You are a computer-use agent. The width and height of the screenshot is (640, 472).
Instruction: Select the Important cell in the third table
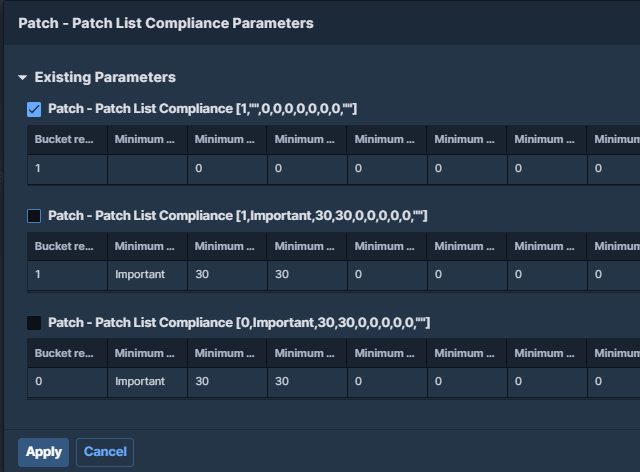[x=139, y=382]
